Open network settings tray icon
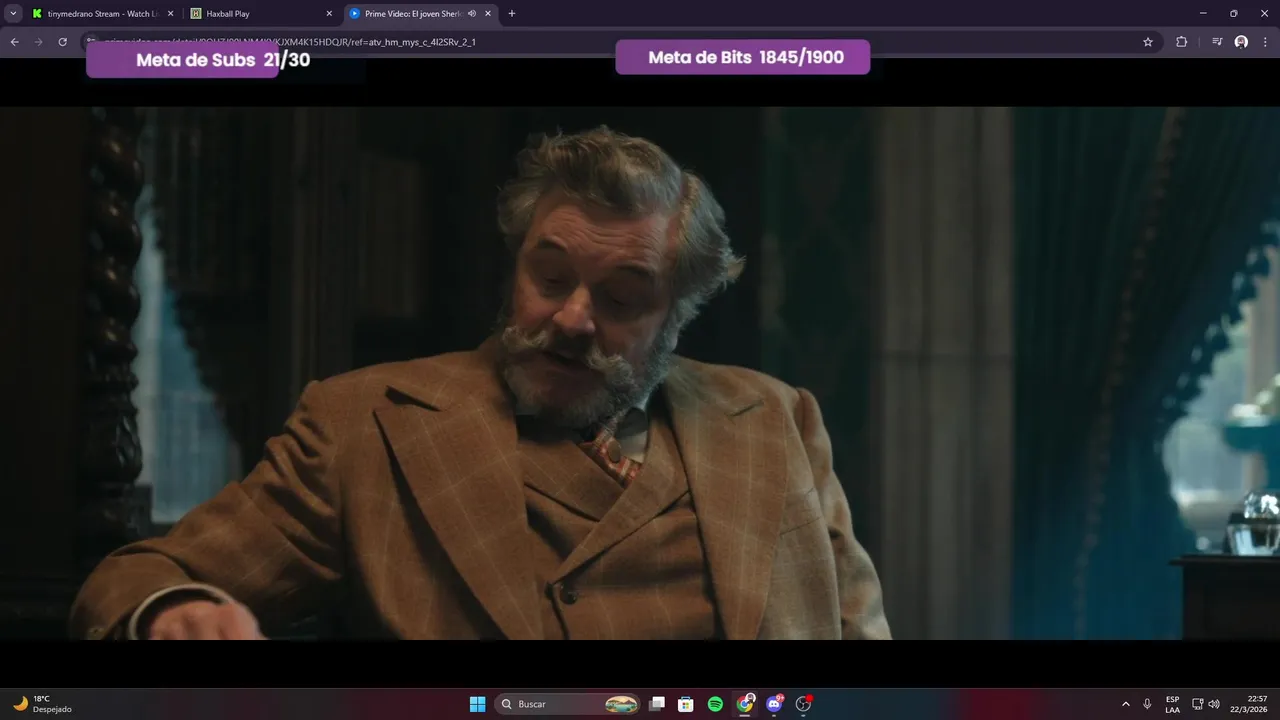The height and width of the screenshot is (720, 1280). point(1198,704)
